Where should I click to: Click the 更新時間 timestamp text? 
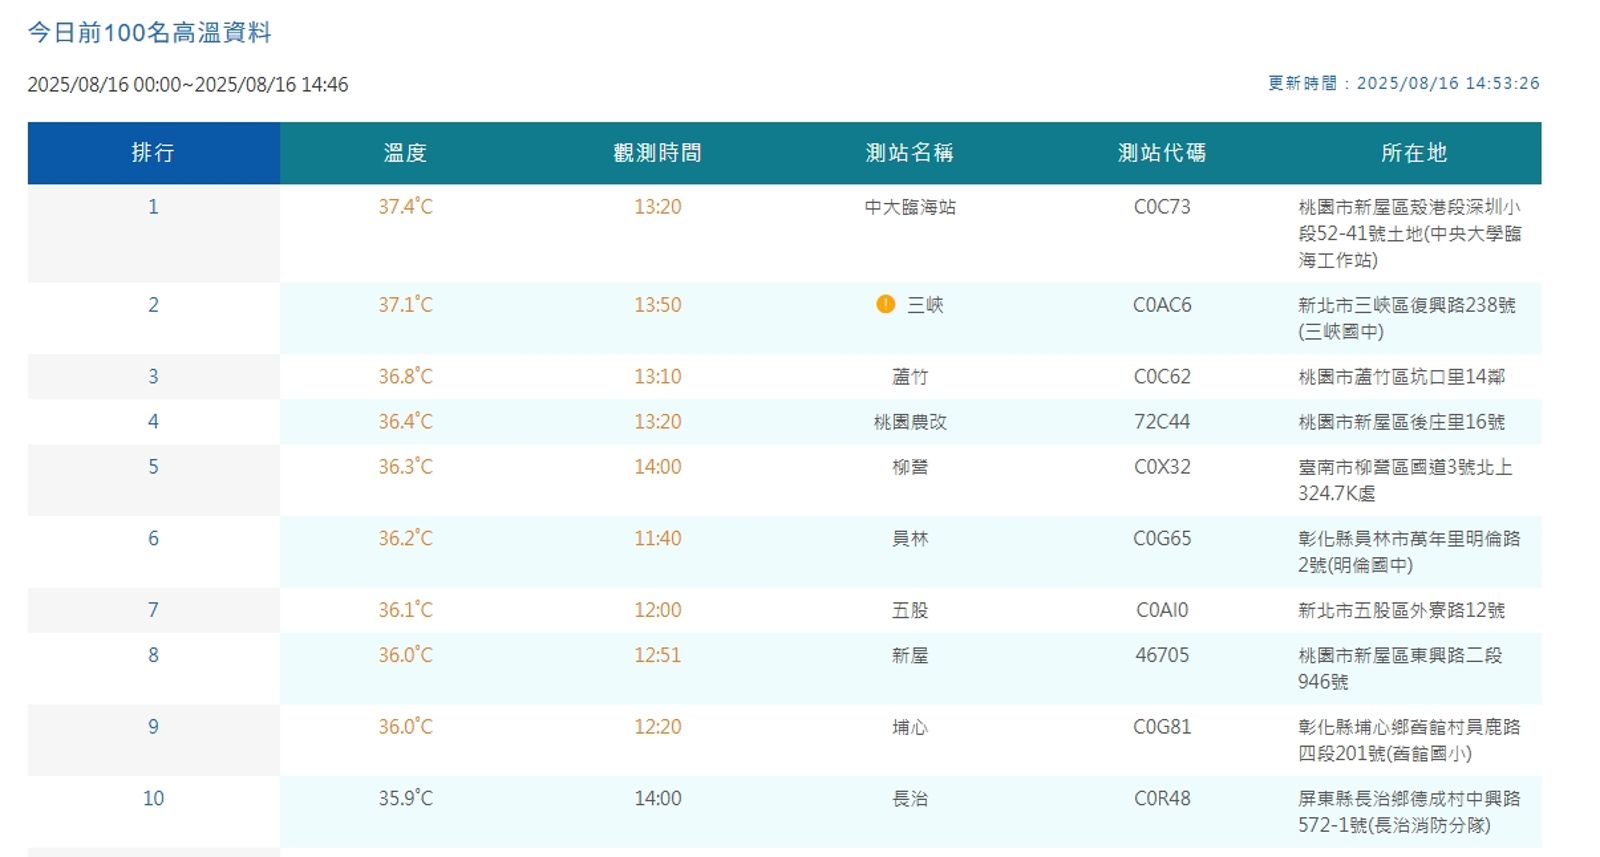tap(1403, 83)
